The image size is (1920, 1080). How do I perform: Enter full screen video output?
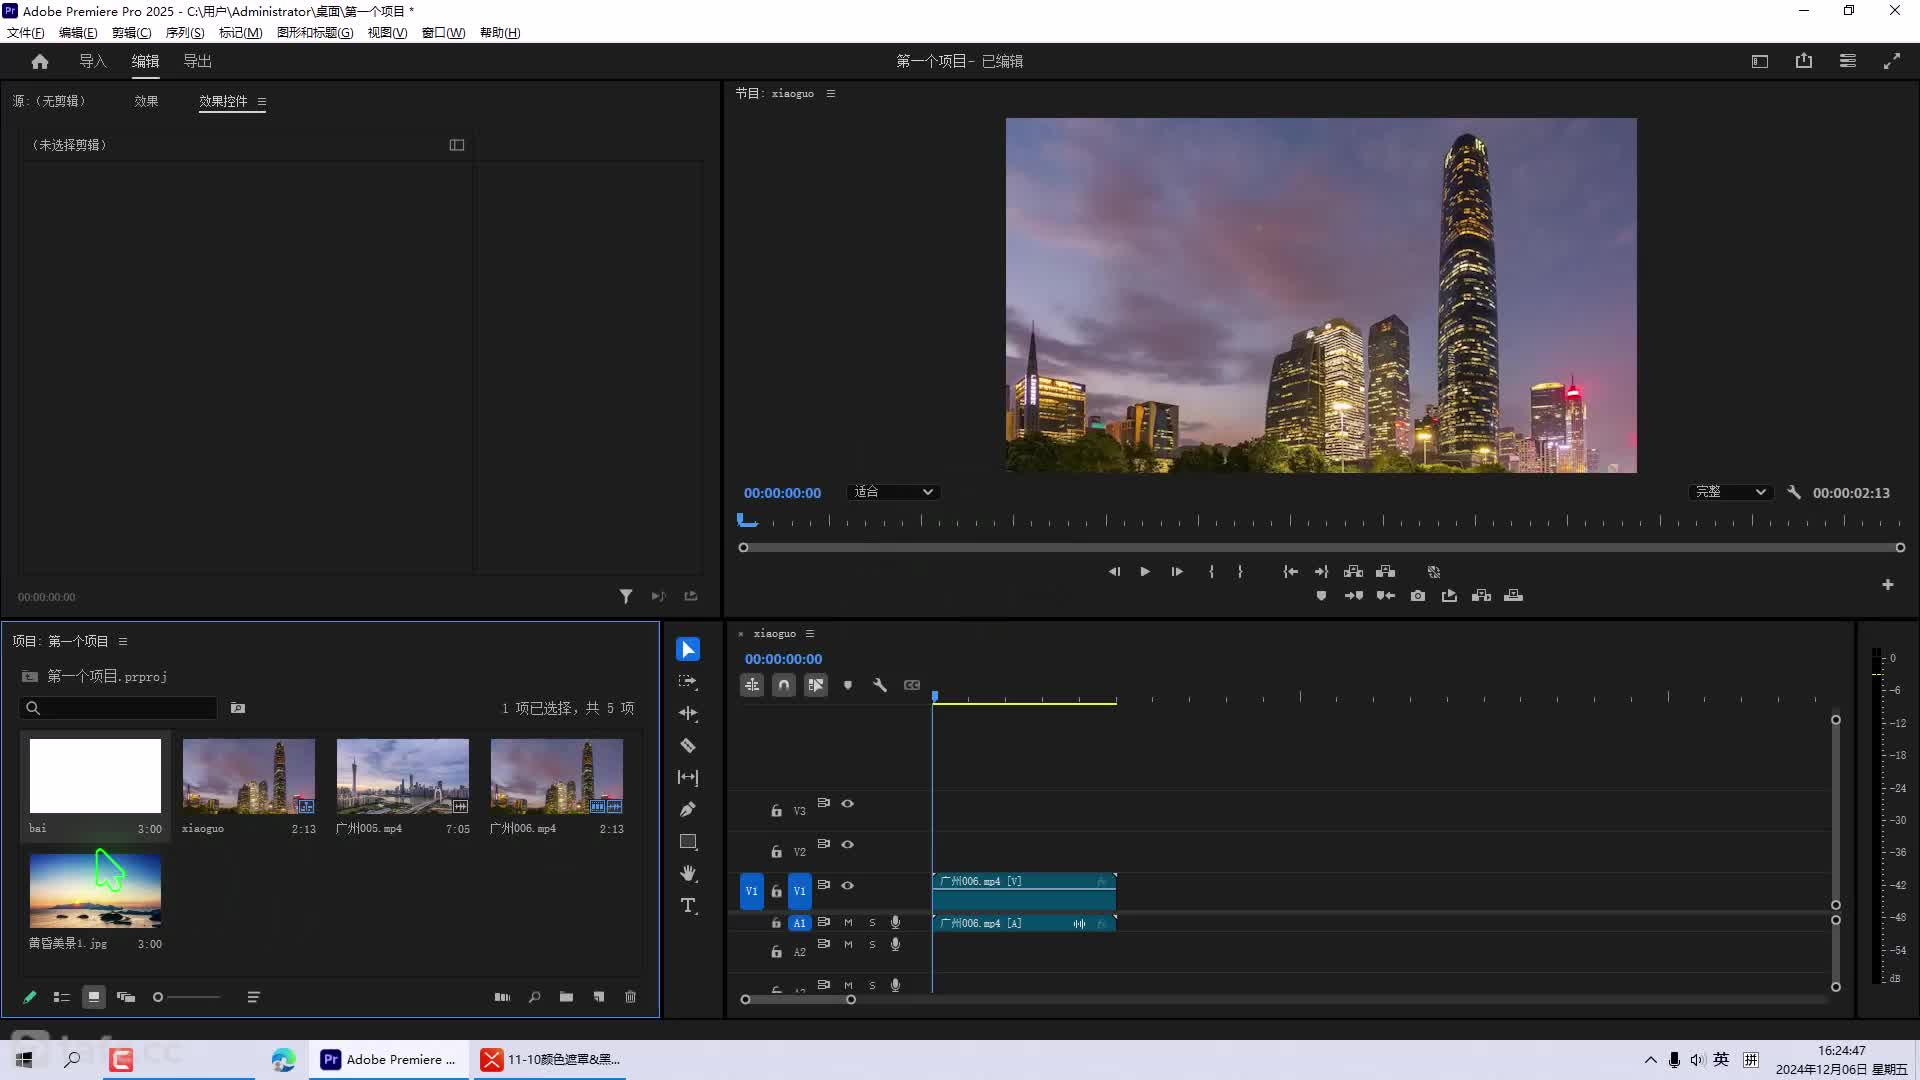click(x=1892, y=61)
